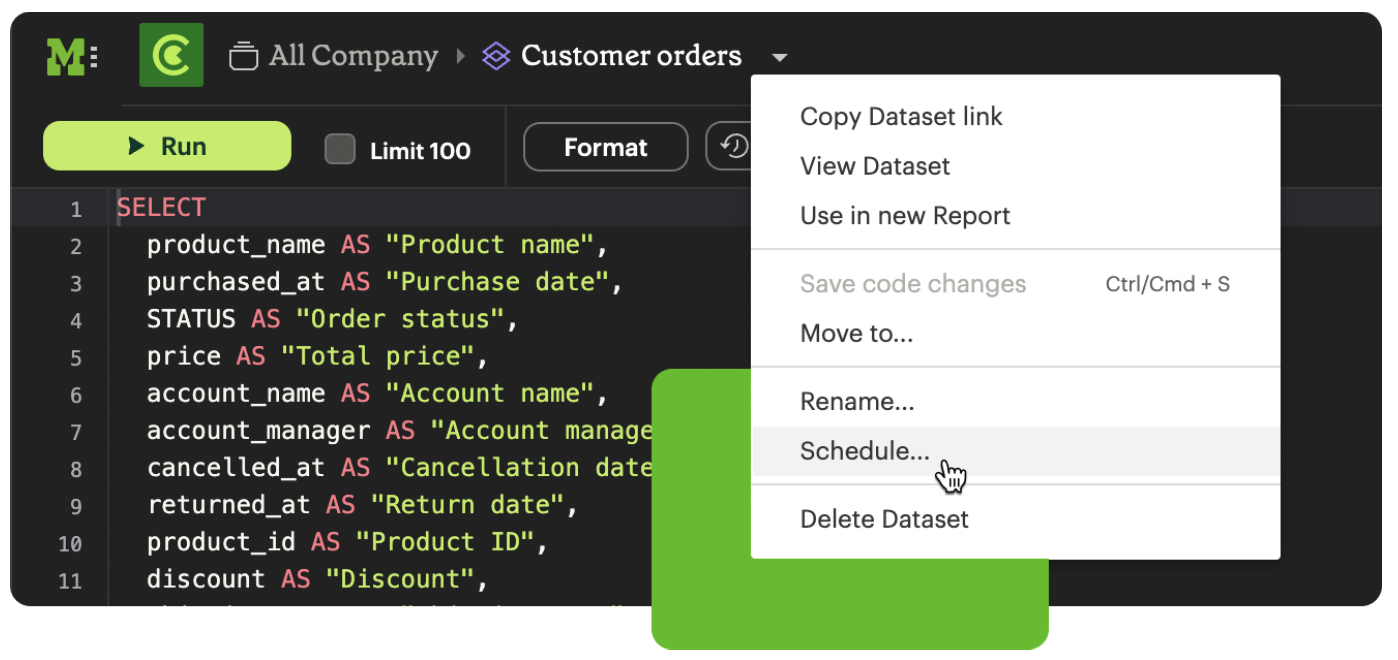Choose View Dataset in the menu
Screen dimensions: 1398x660
875,166
